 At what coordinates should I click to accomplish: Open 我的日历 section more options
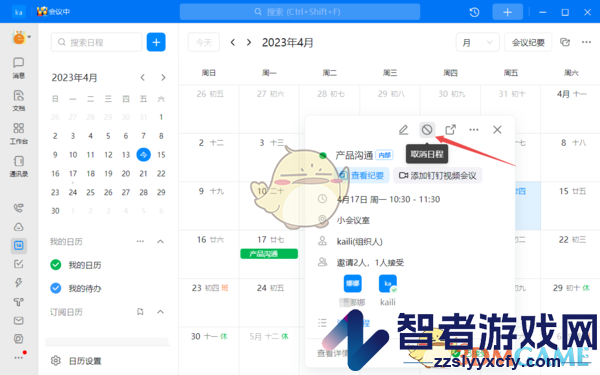pyautogui.click(x=140, y=241)
